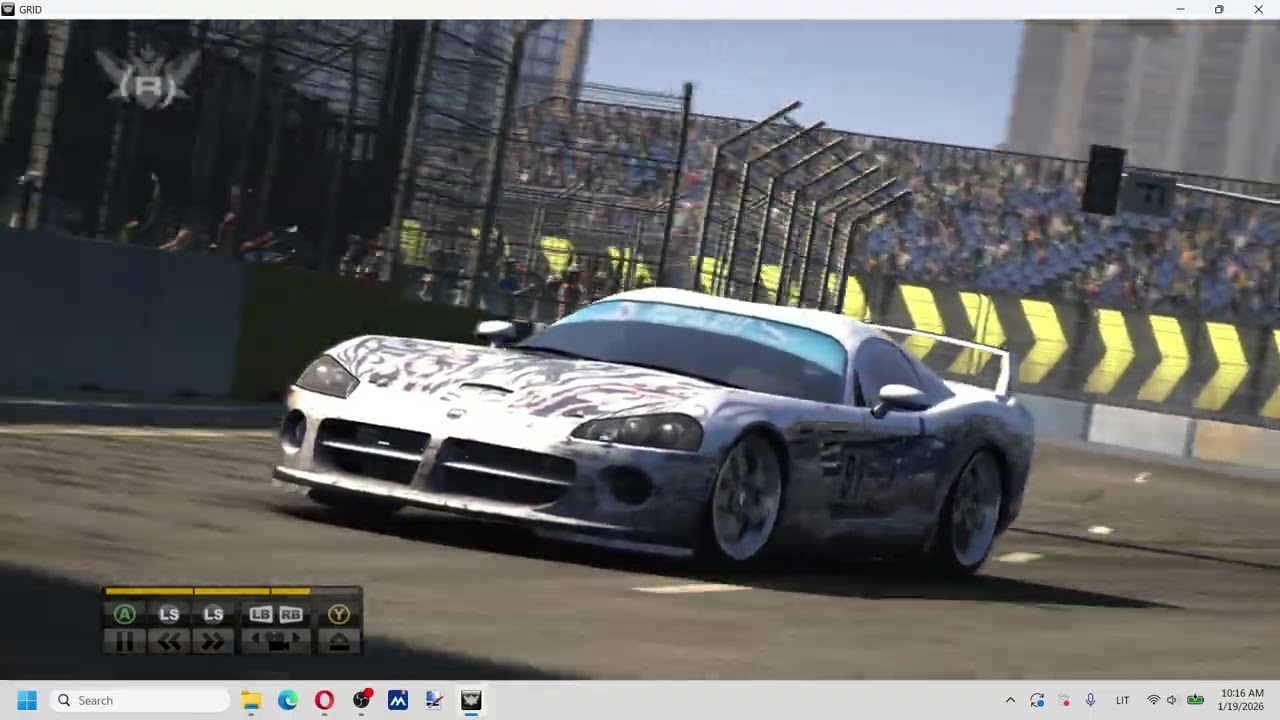Click the battery status tray icon
1280x720 pixels.
tap(1195, 700)
